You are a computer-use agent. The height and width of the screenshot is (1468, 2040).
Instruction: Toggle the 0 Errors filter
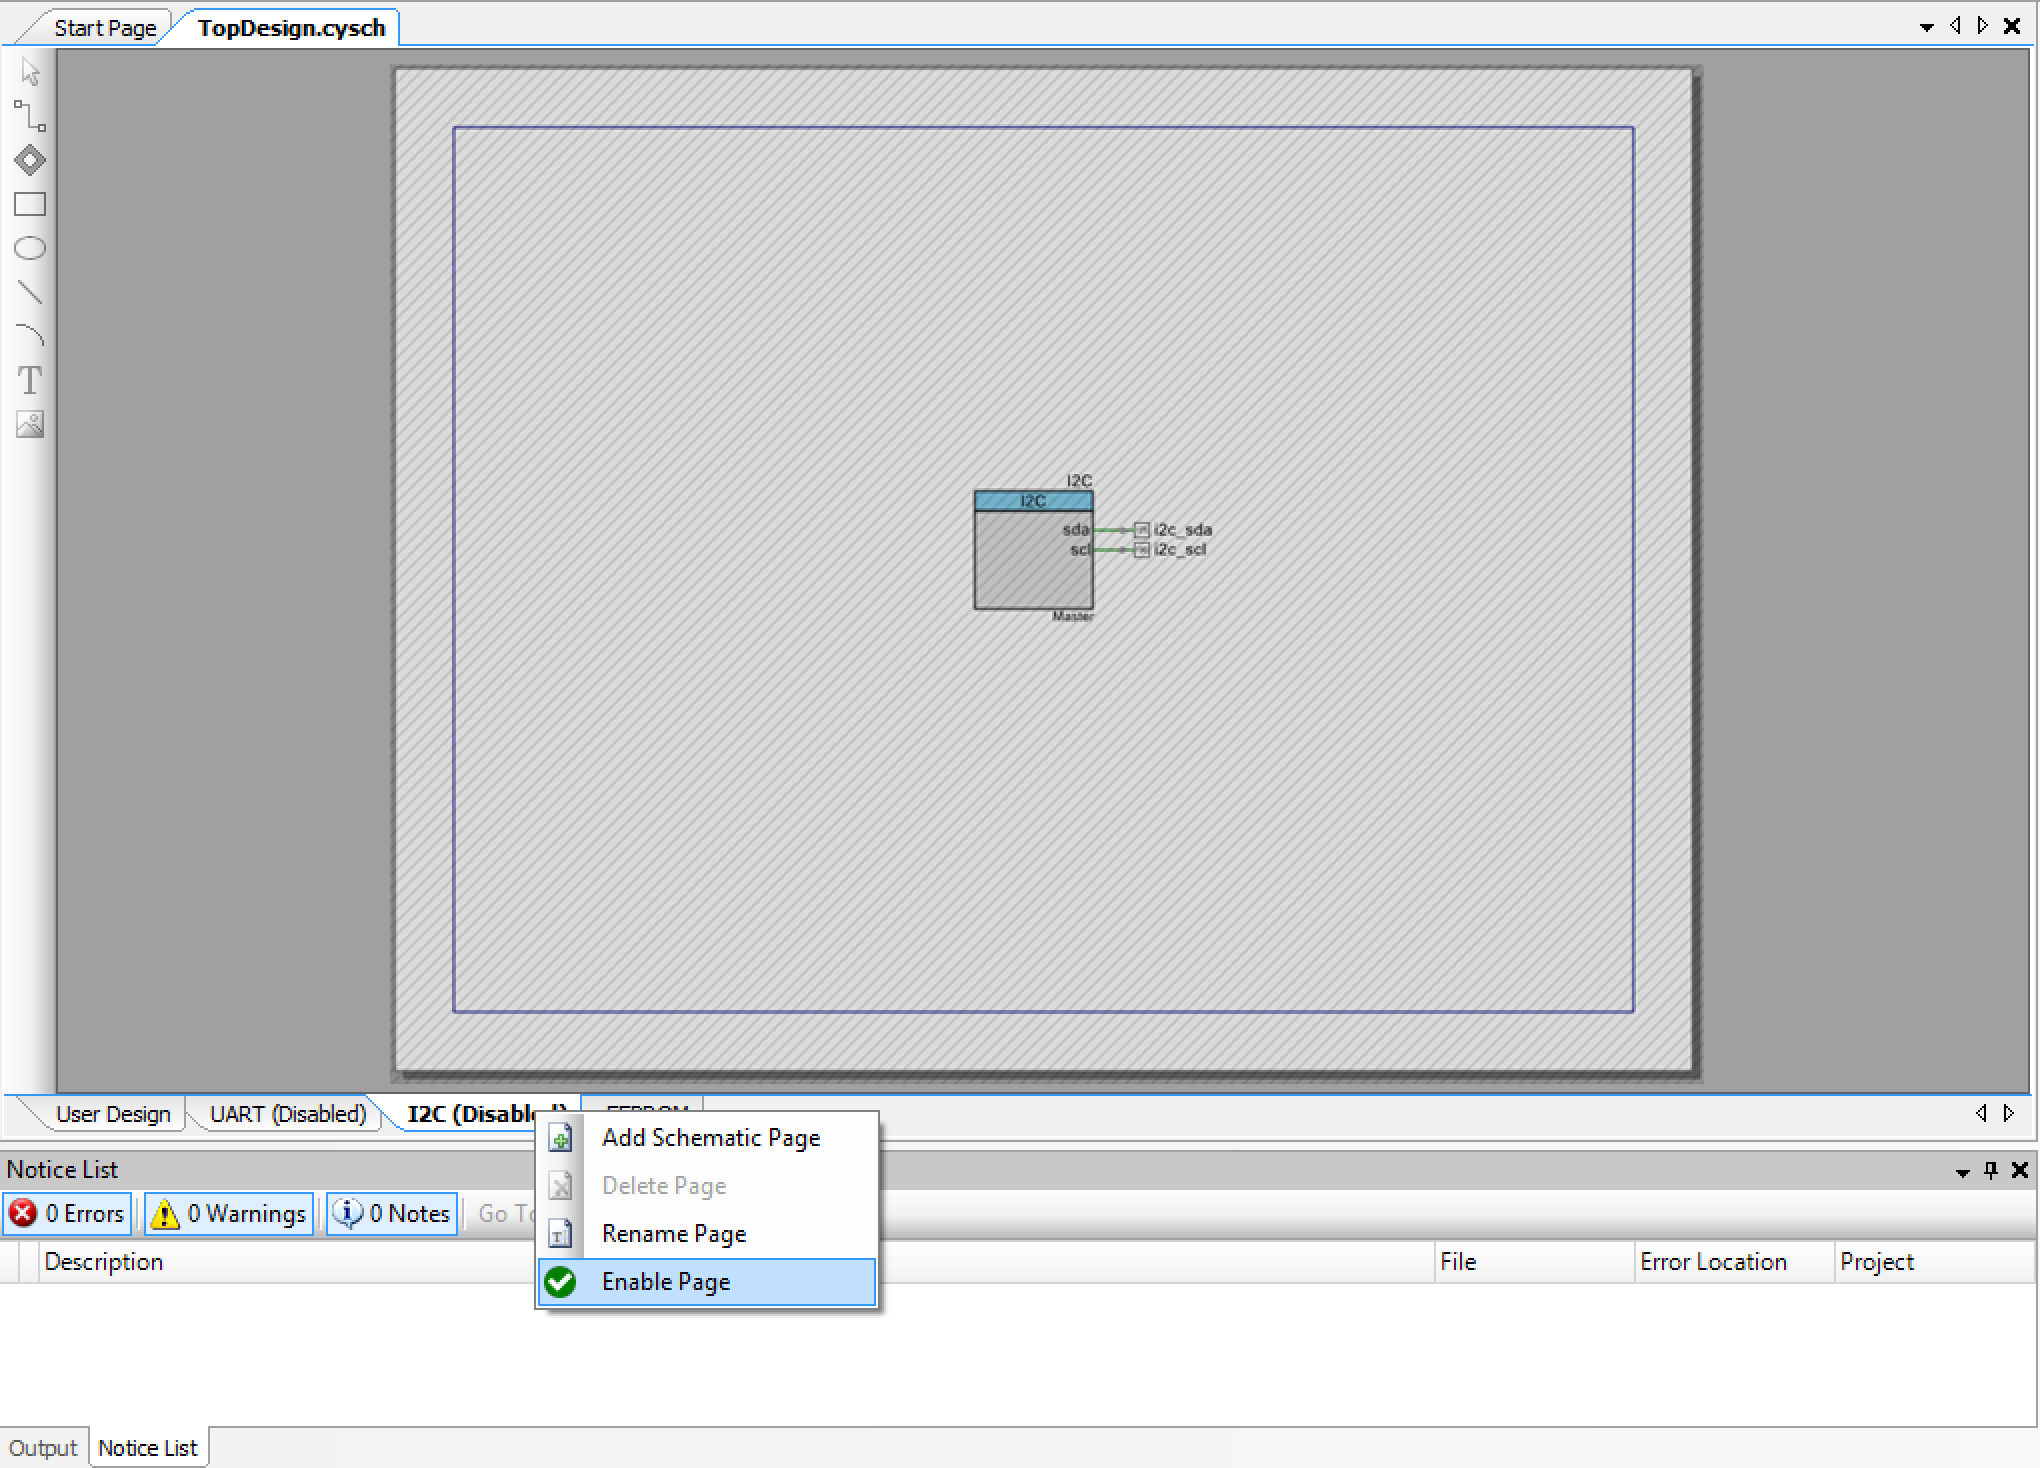tap(68, 1213)
